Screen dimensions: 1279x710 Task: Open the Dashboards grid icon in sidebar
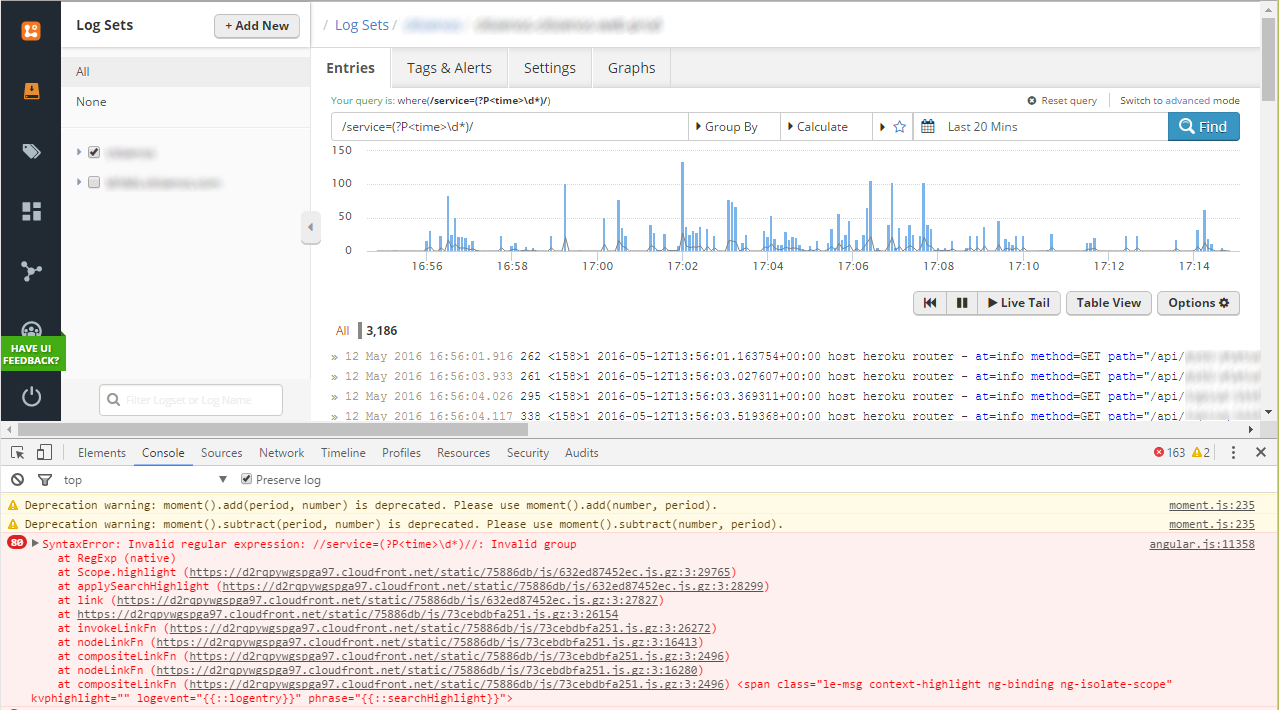(31, 211)
